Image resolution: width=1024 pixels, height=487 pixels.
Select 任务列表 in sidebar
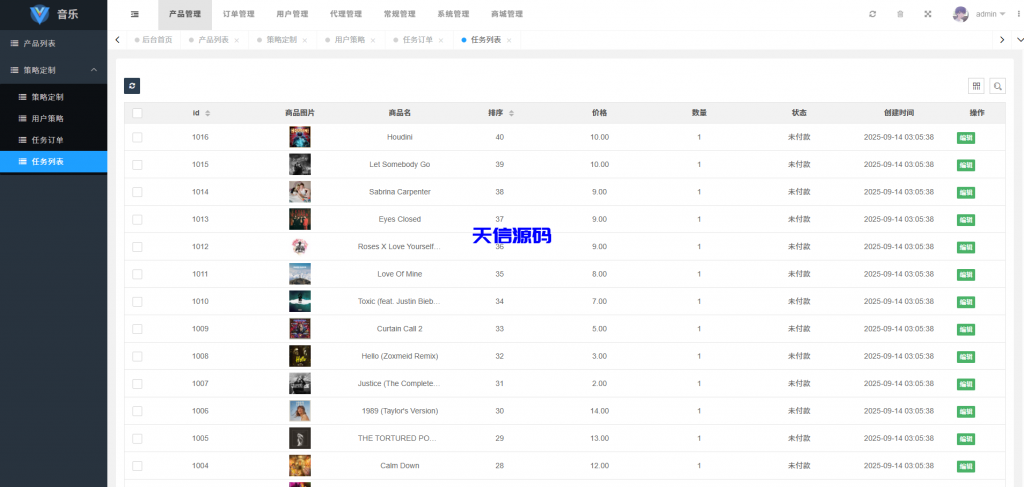coord(54,162)
